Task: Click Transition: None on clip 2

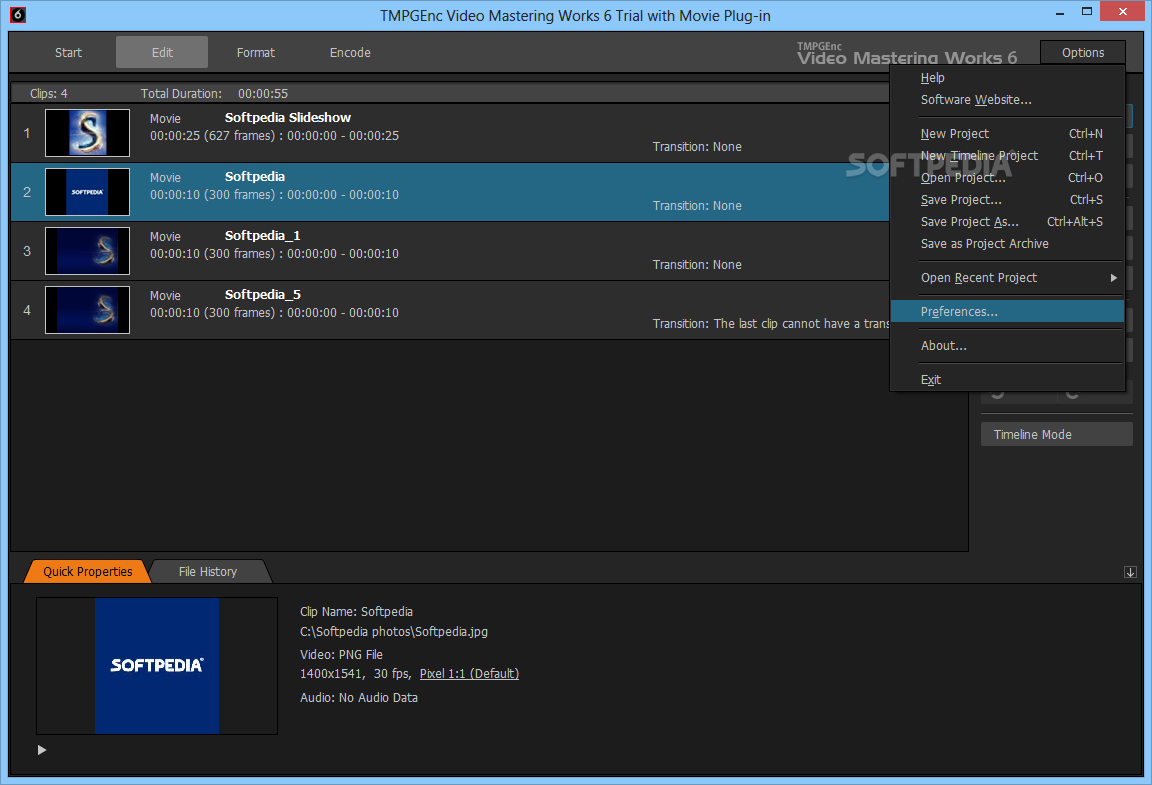Action: pyautogui.click(x=697, y=206)
